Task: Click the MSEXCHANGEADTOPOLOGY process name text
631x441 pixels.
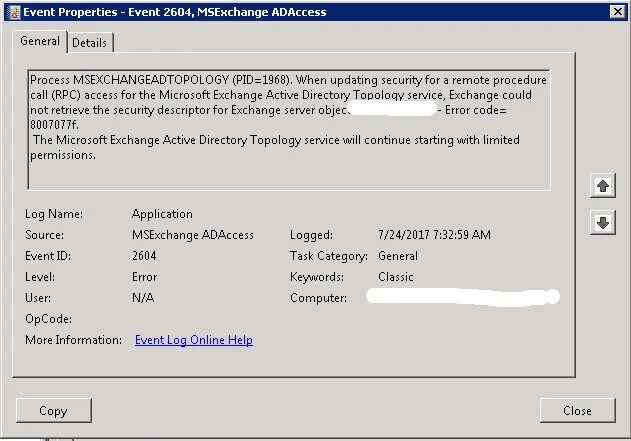Action: (151, 80)
